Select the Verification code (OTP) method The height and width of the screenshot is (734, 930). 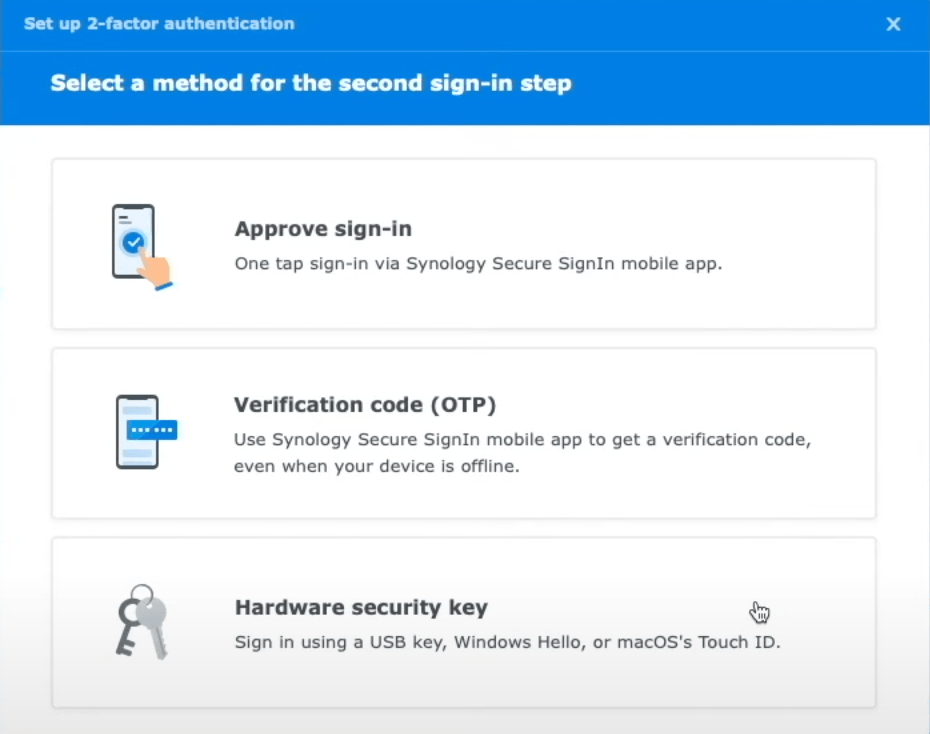(x=463, y=432)
